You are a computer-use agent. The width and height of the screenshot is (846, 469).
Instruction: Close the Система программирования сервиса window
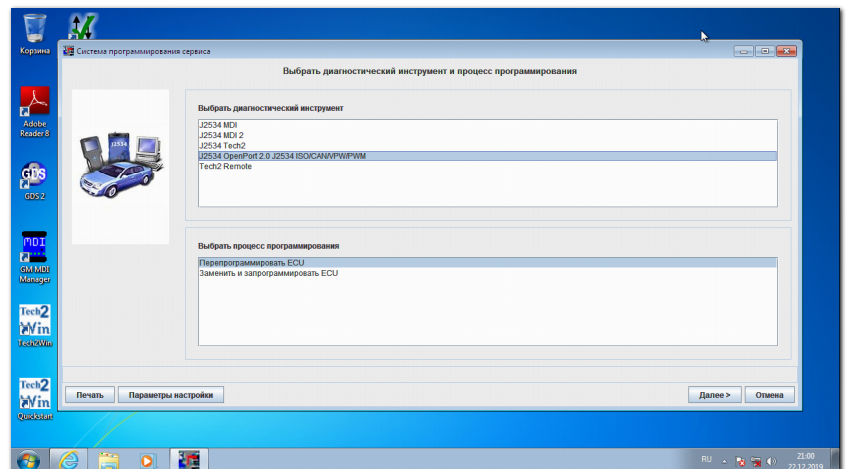click(786, 51)
